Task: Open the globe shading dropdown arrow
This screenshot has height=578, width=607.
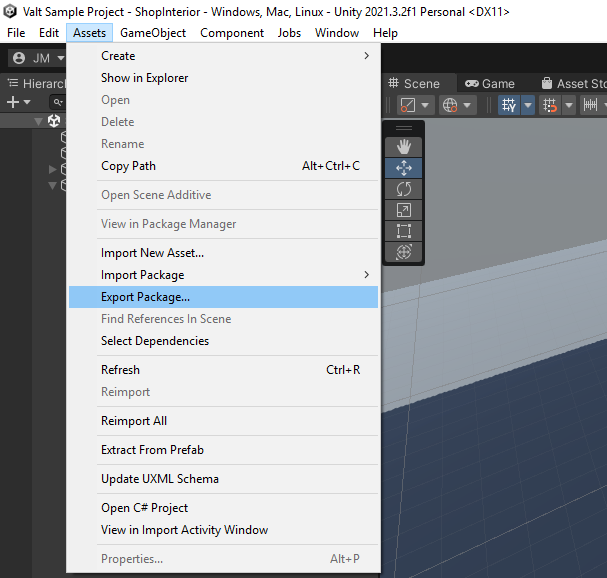Action: click(x=467, y=105)
